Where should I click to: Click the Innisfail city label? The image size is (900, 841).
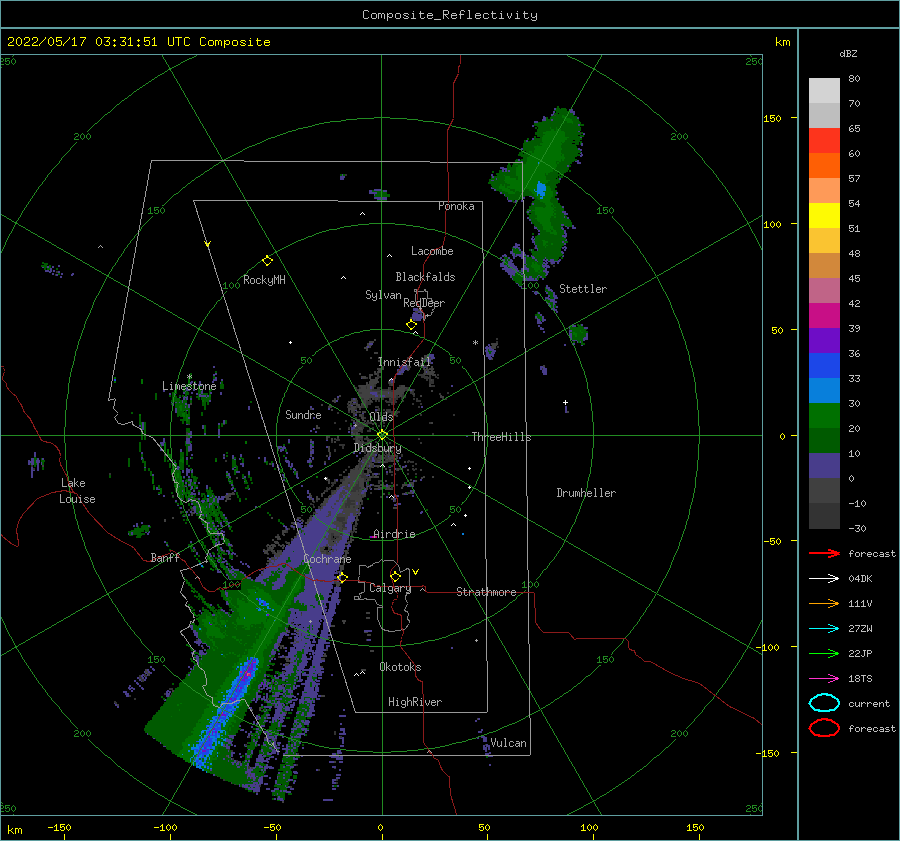click(404, 362)
